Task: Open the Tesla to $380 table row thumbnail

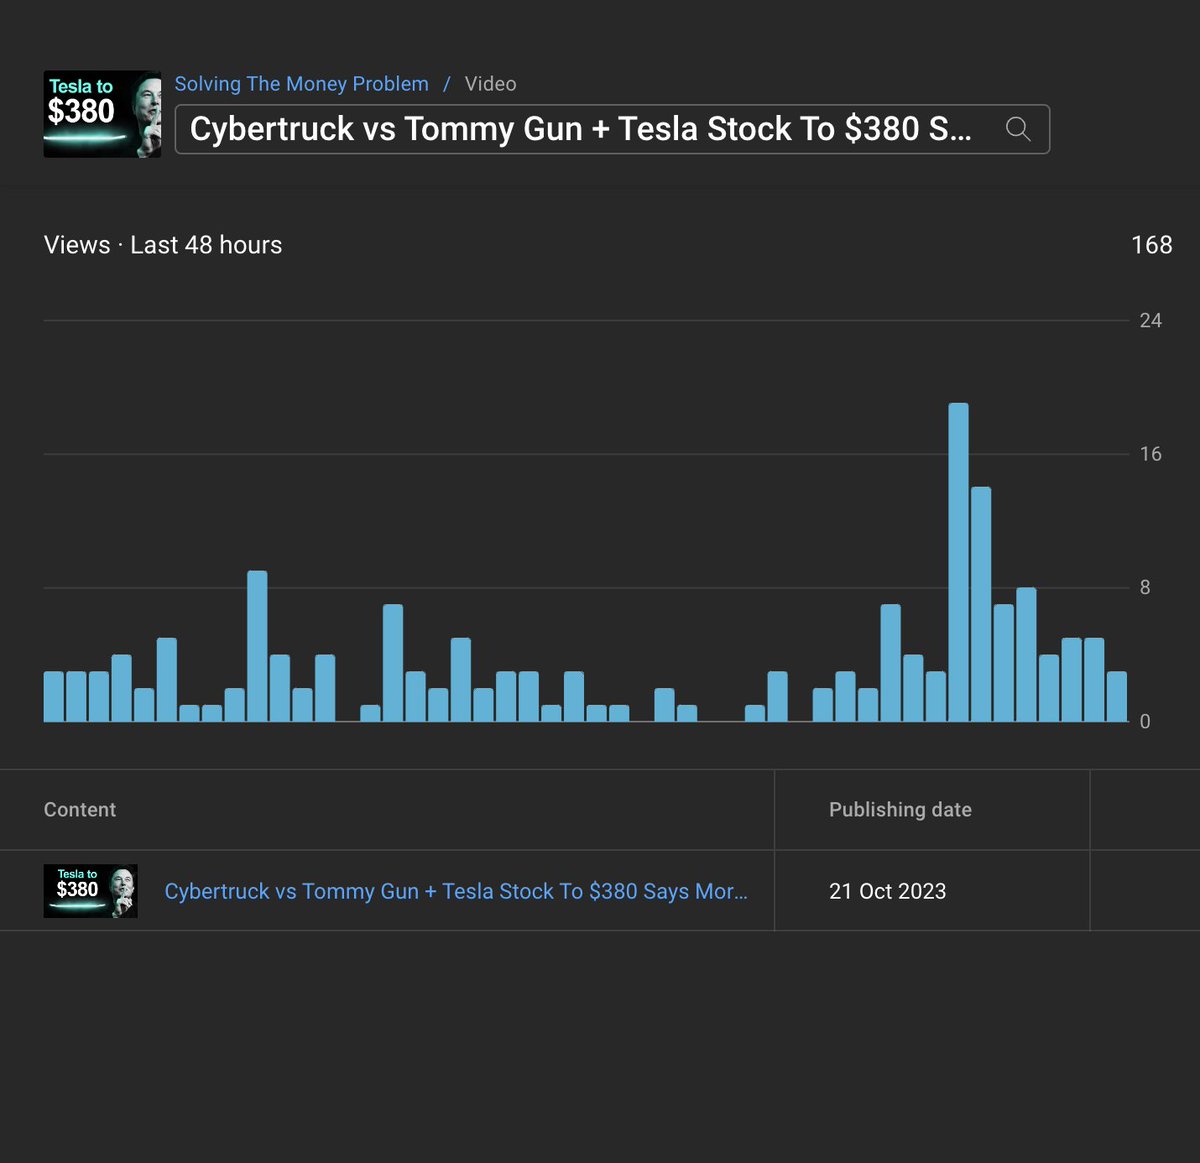Action: pyautogui.click(x=91, y=891)
